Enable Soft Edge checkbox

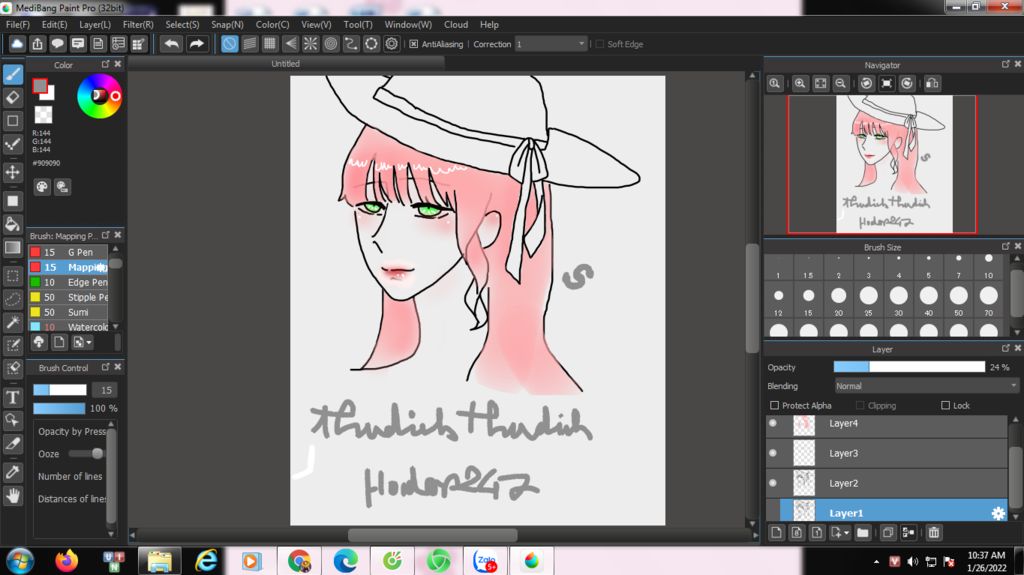[600, 44]
